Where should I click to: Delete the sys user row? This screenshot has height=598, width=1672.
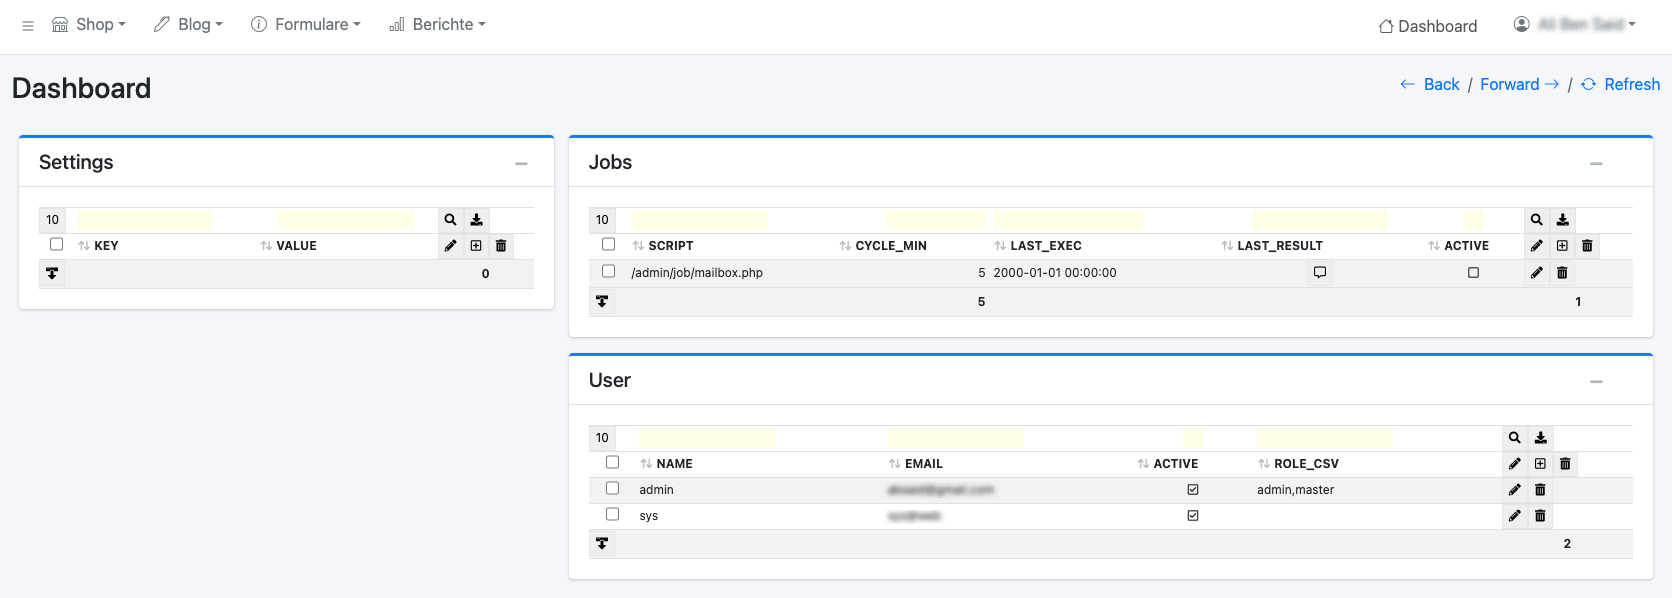1540,516
